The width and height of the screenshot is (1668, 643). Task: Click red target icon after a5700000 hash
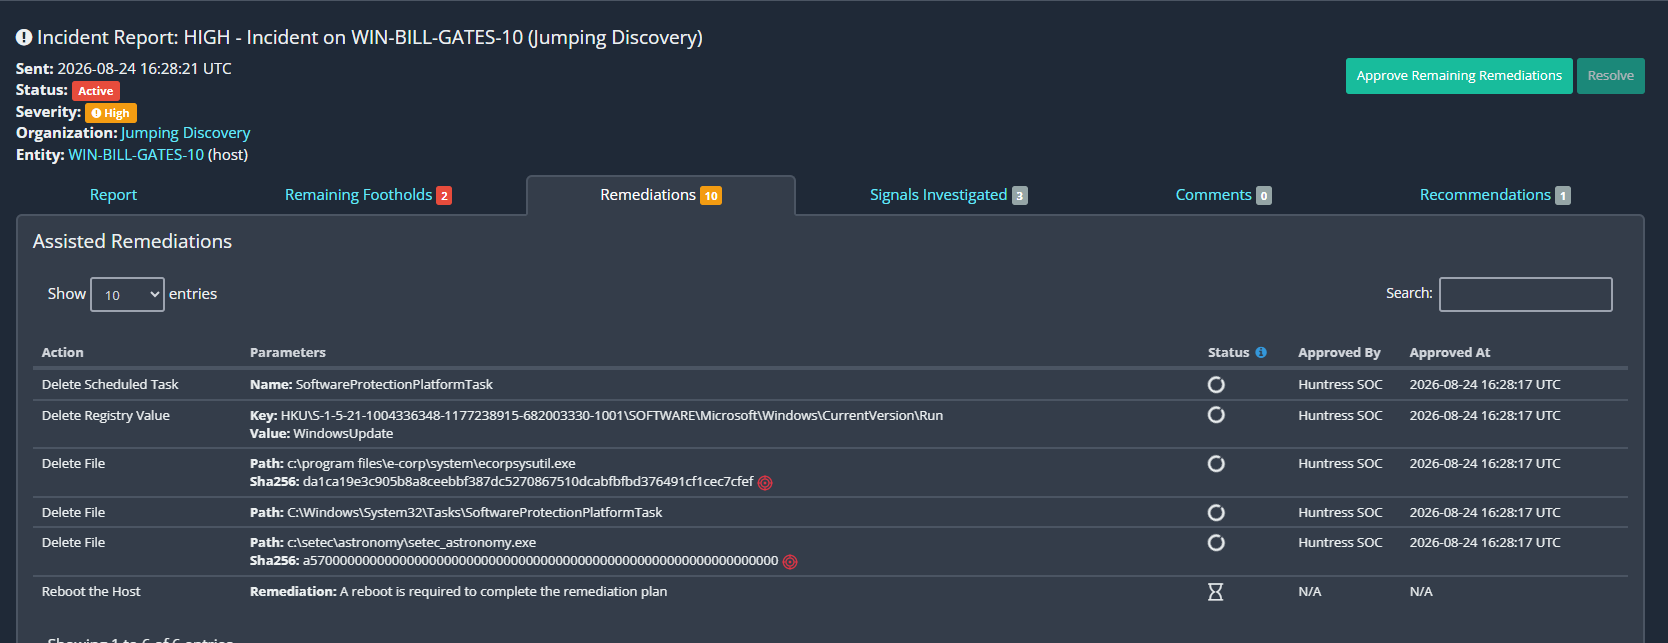(790, 562)
